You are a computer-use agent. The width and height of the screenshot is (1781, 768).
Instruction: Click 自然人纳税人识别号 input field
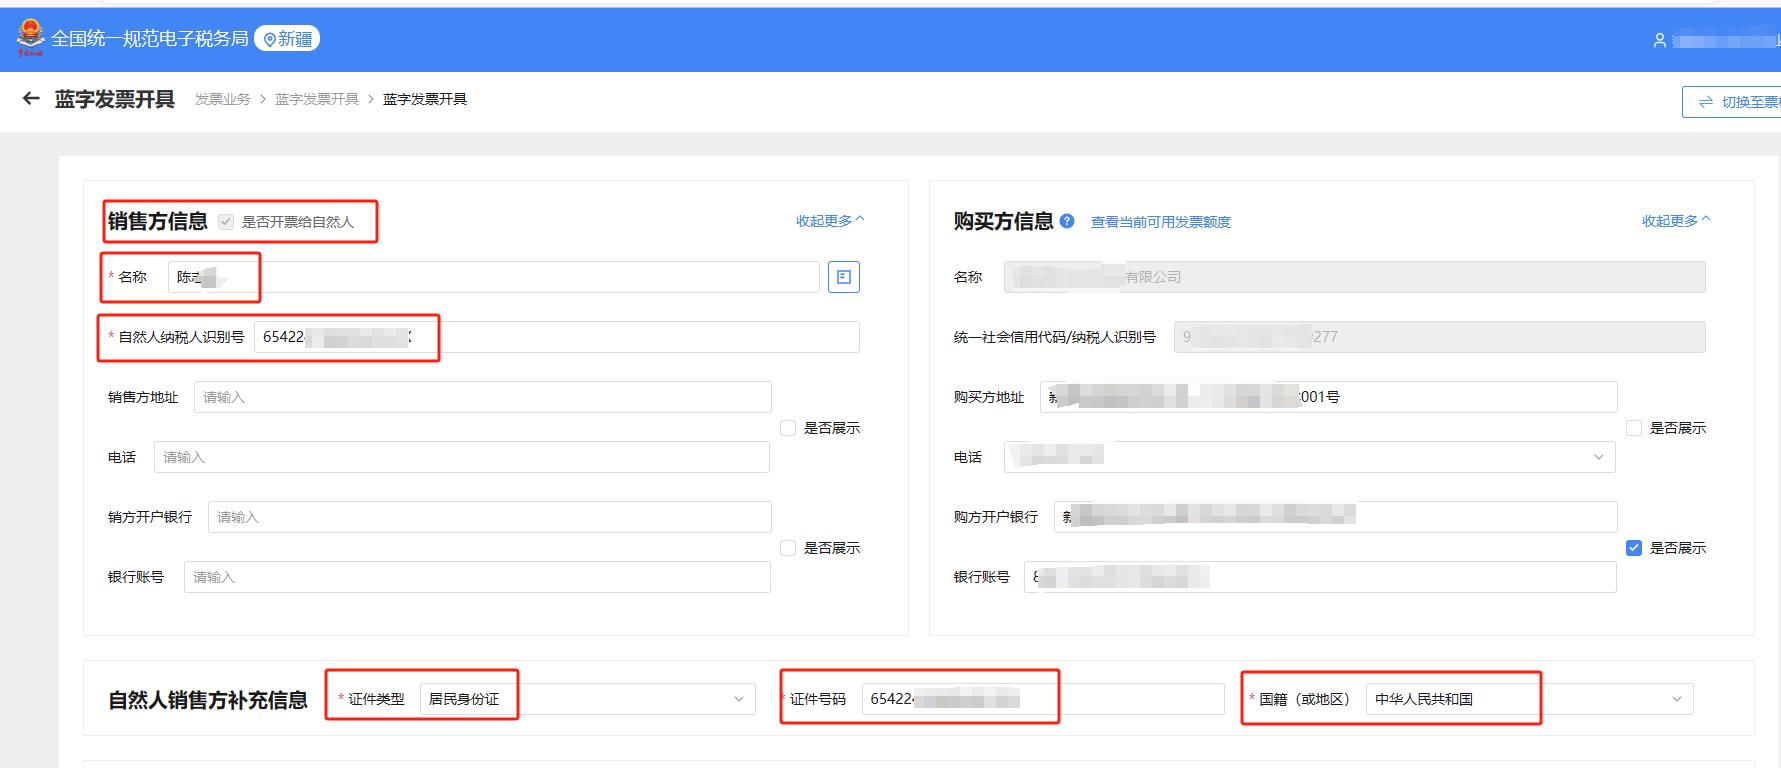coord(556,337)
